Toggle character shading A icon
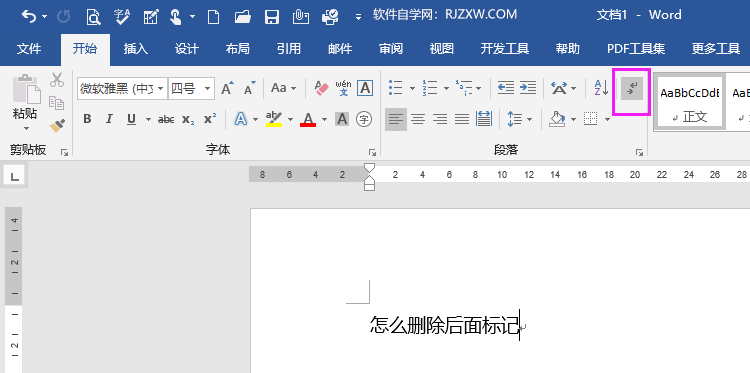The image size is (750, 373). coord(342,119)
